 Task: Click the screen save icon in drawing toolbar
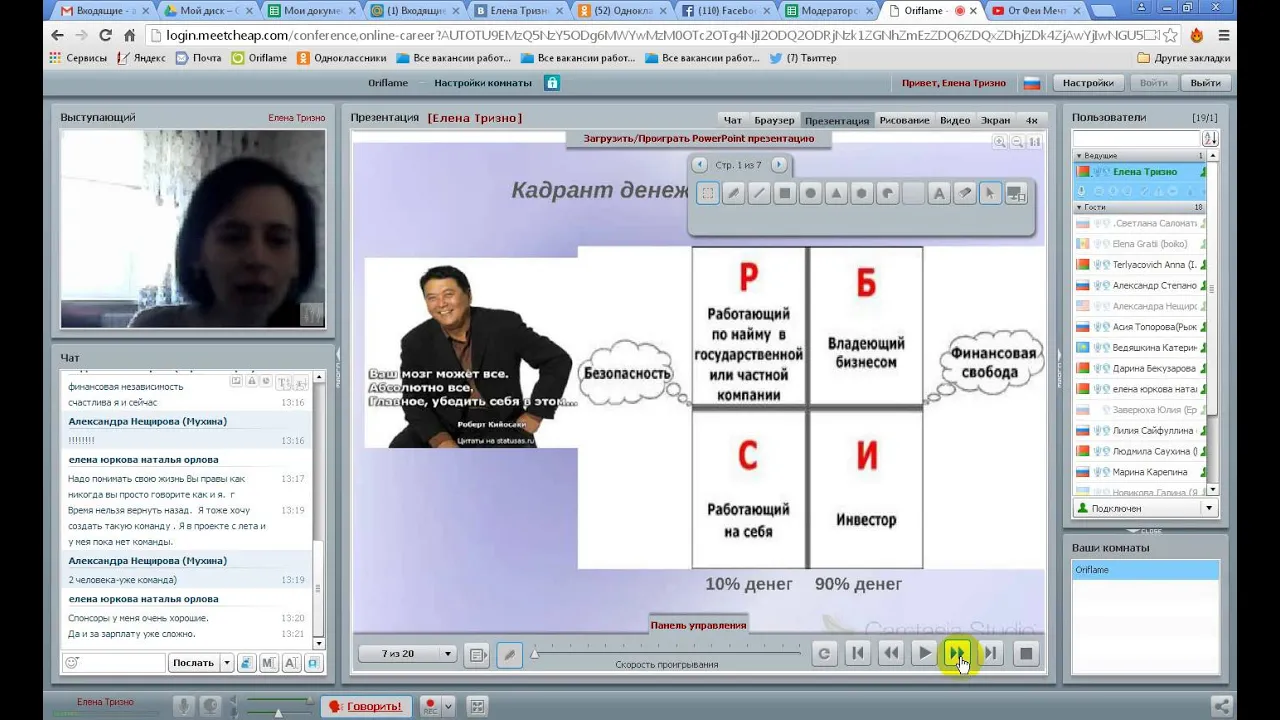pyautogui.click(x=1016, y=194)
